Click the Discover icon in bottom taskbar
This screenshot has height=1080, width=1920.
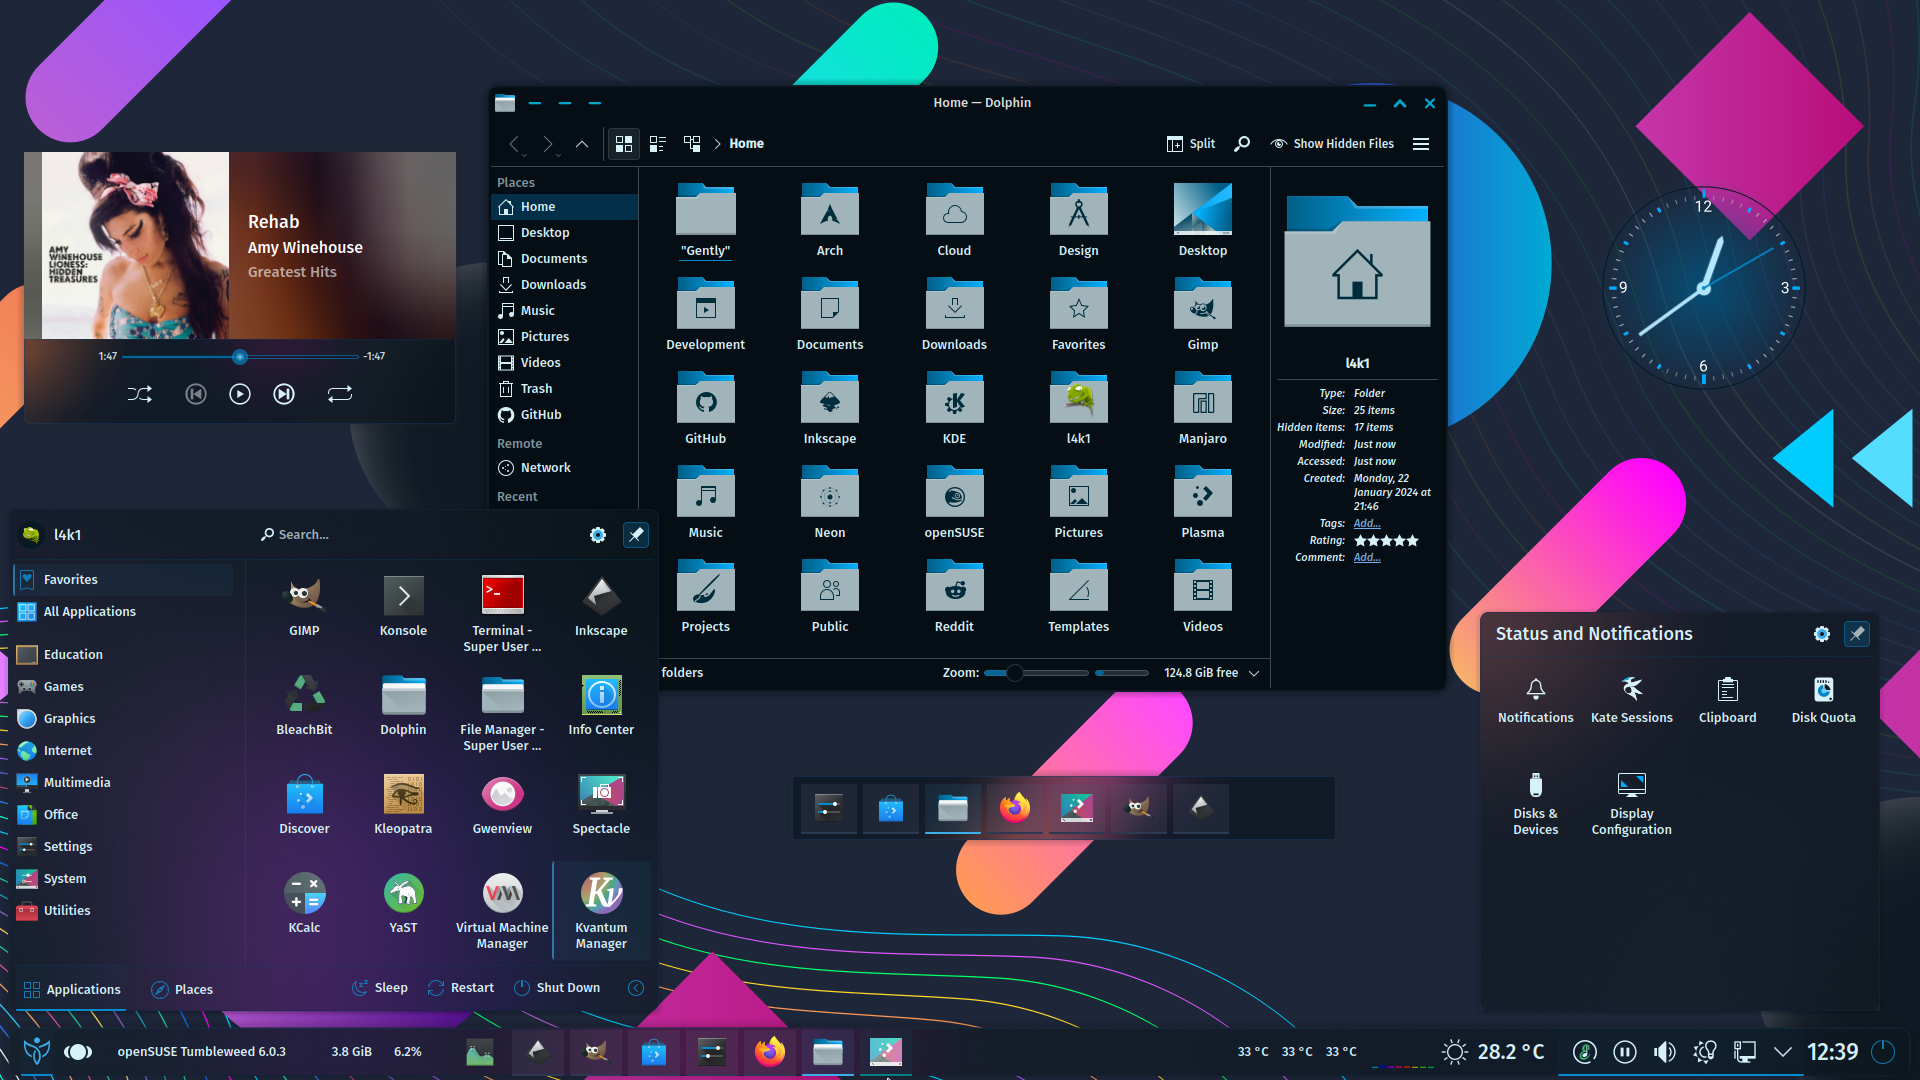pyautogui.click(x=653, y=1052)
